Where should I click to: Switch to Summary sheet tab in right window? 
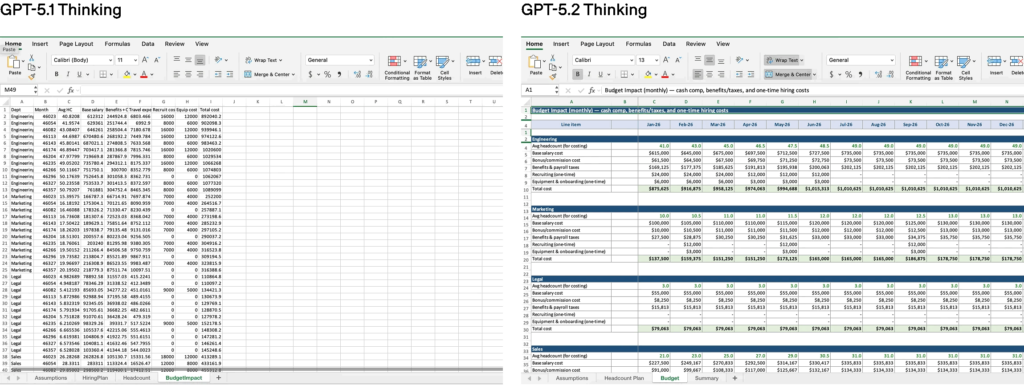[x=706, y=378]
